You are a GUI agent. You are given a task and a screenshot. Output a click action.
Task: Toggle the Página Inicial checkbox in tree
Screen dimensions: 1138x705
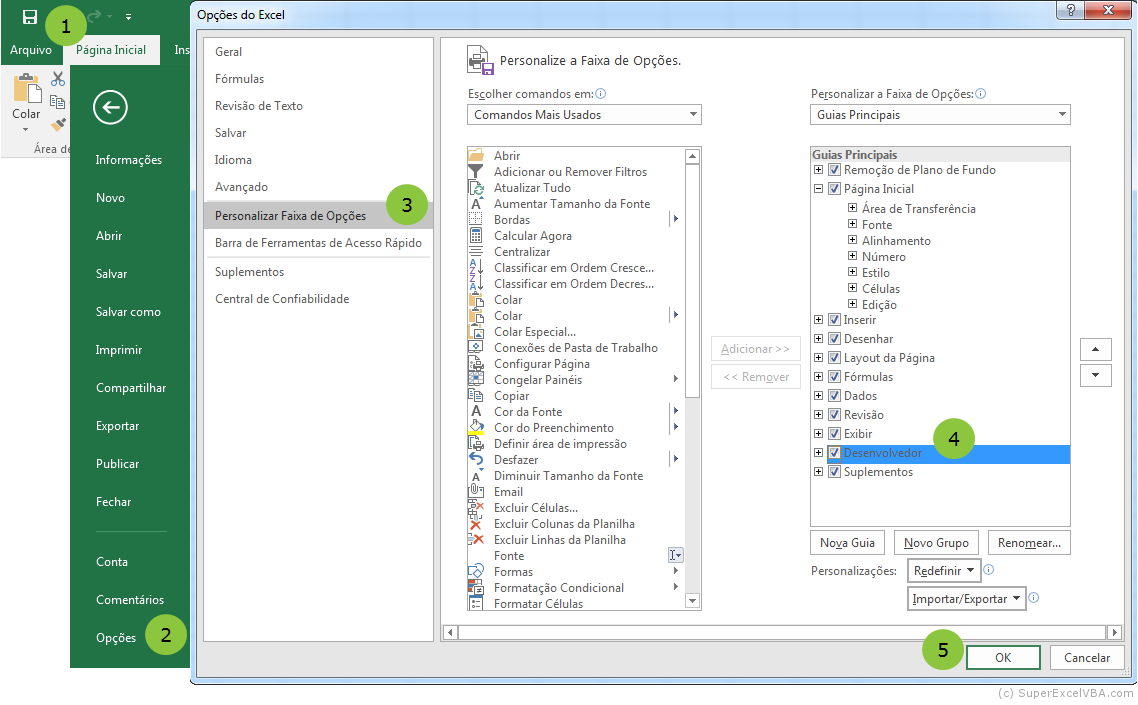coord(835,189)
